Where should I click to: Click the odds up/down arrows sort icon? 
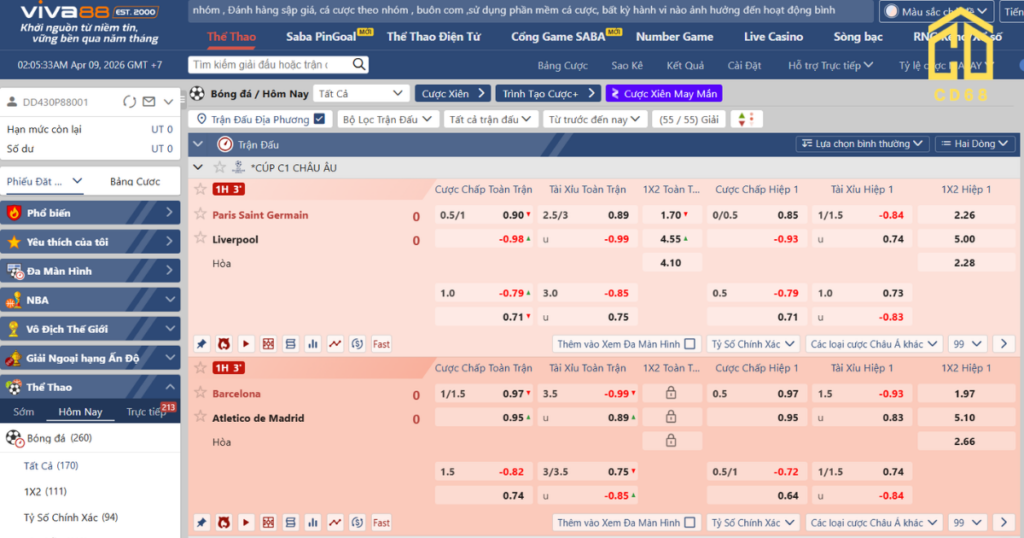tap(746, 119)
